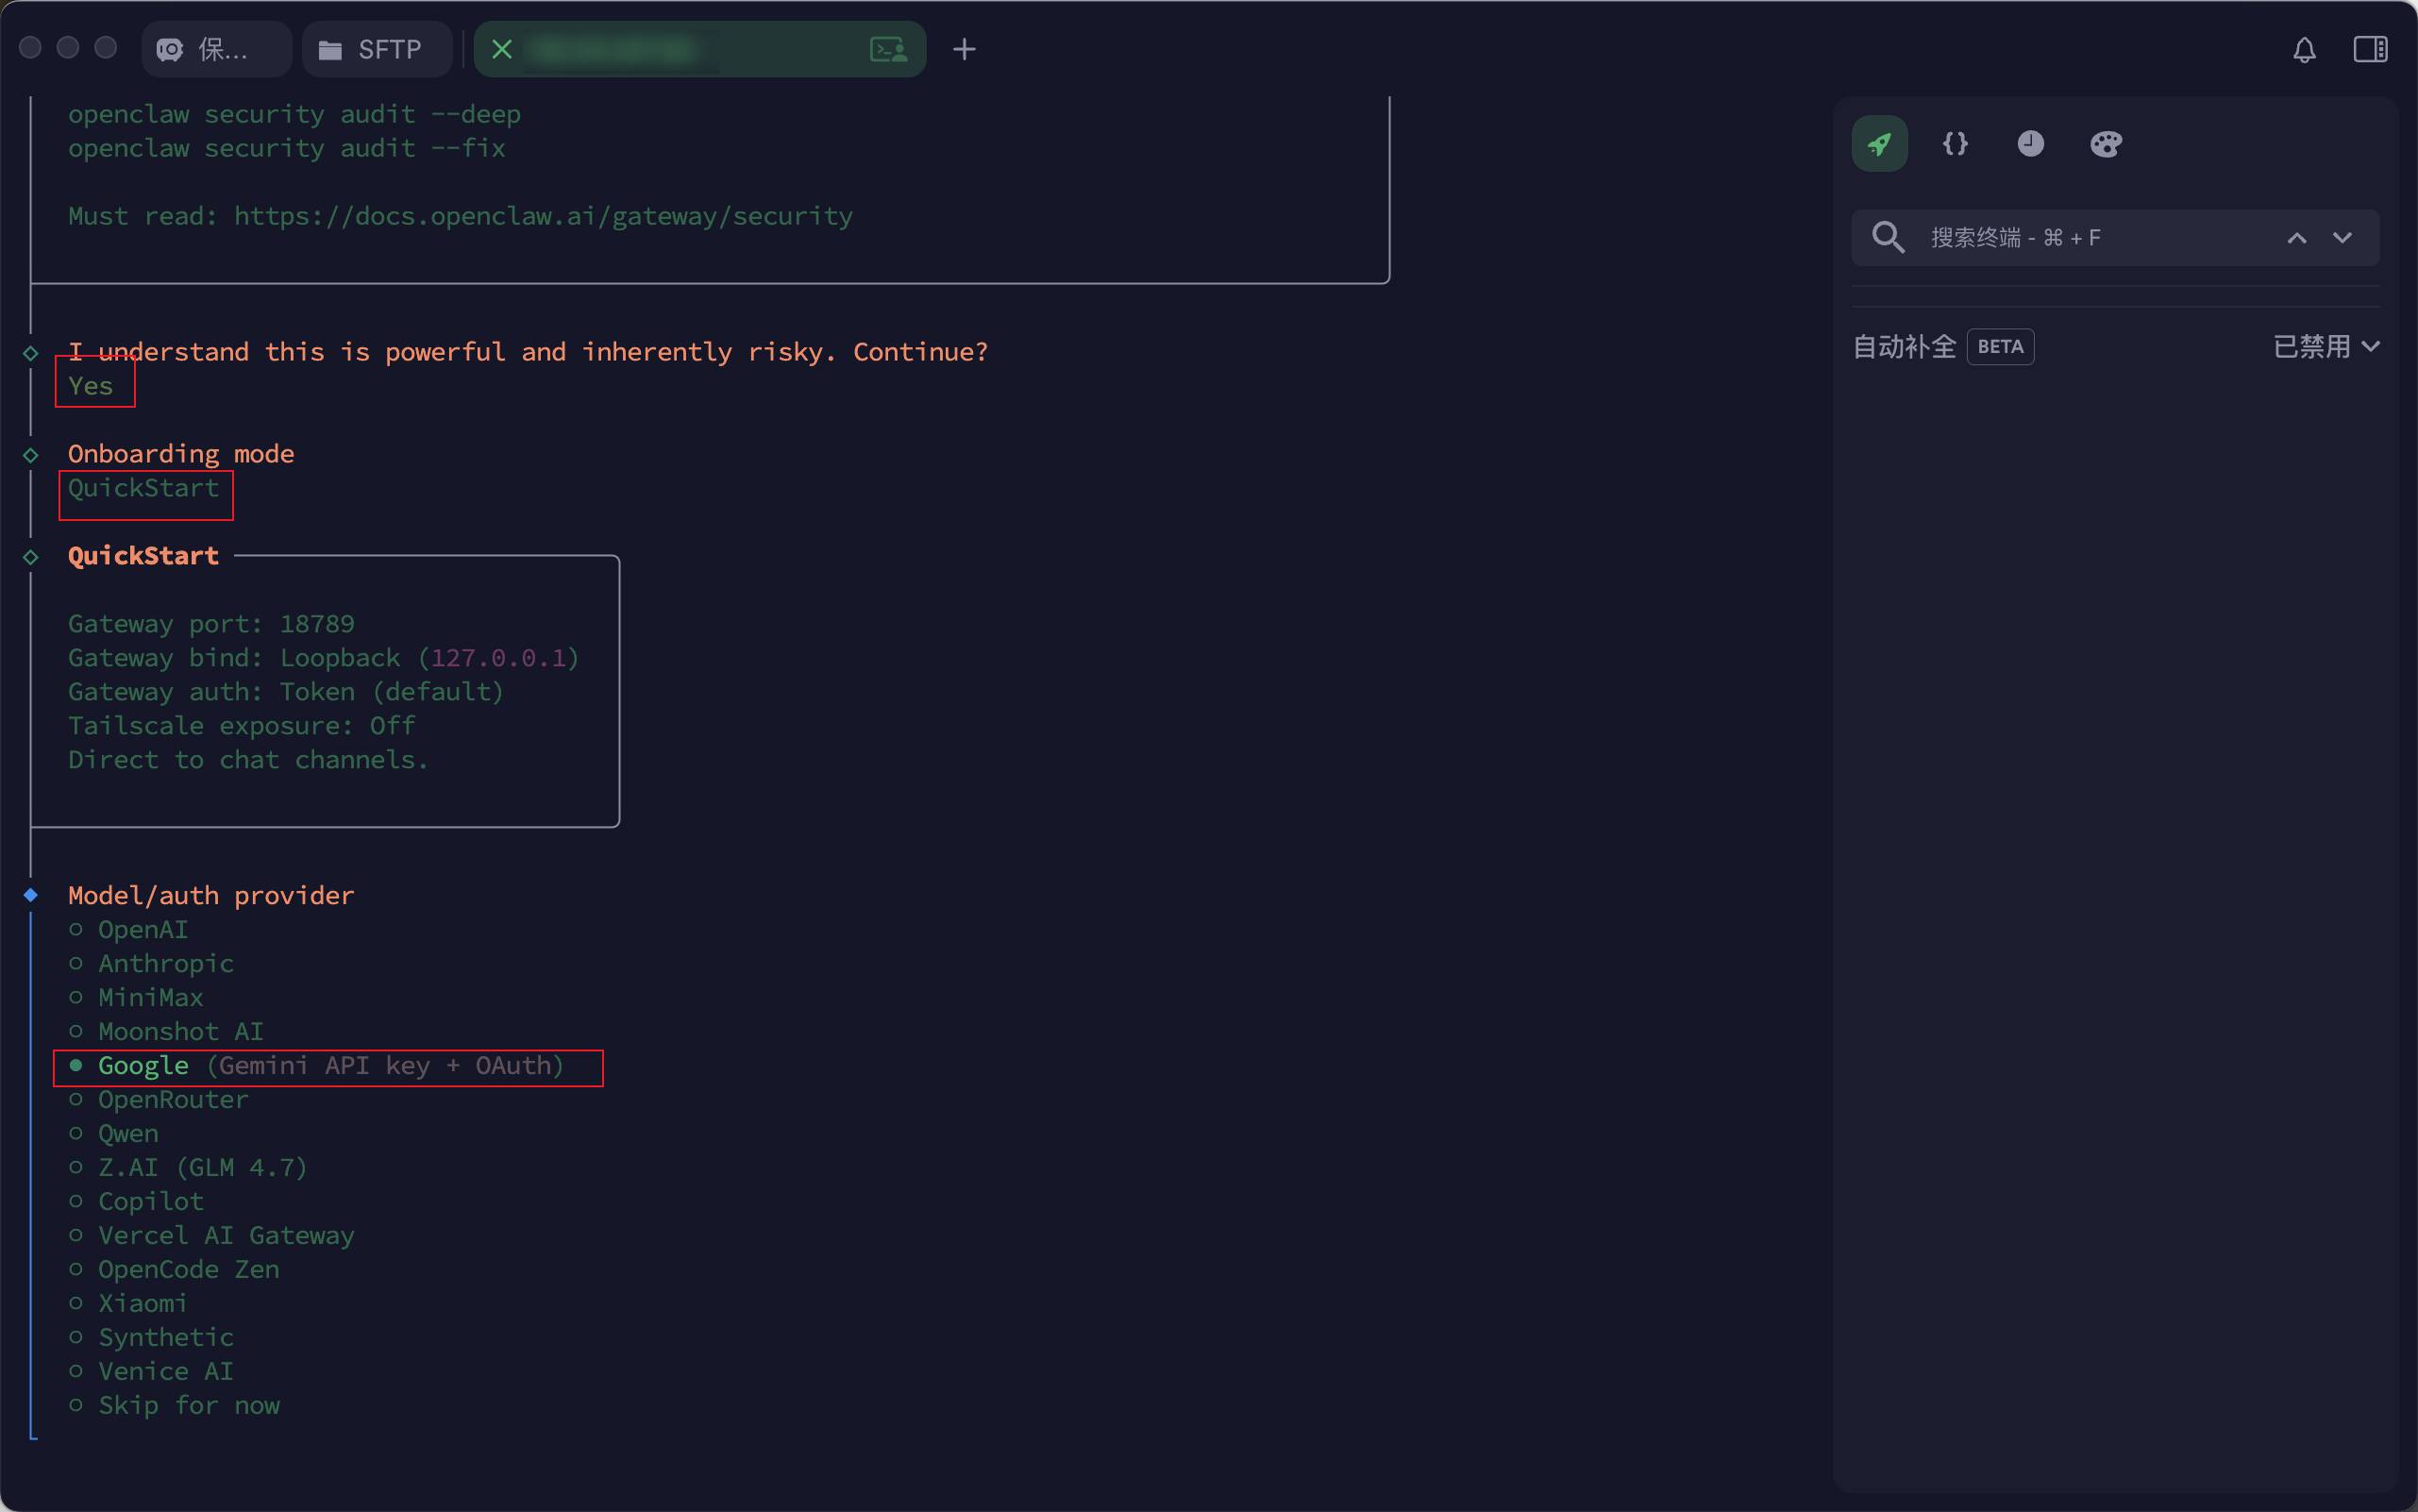Close the active terminal tab X

(502, 50)
